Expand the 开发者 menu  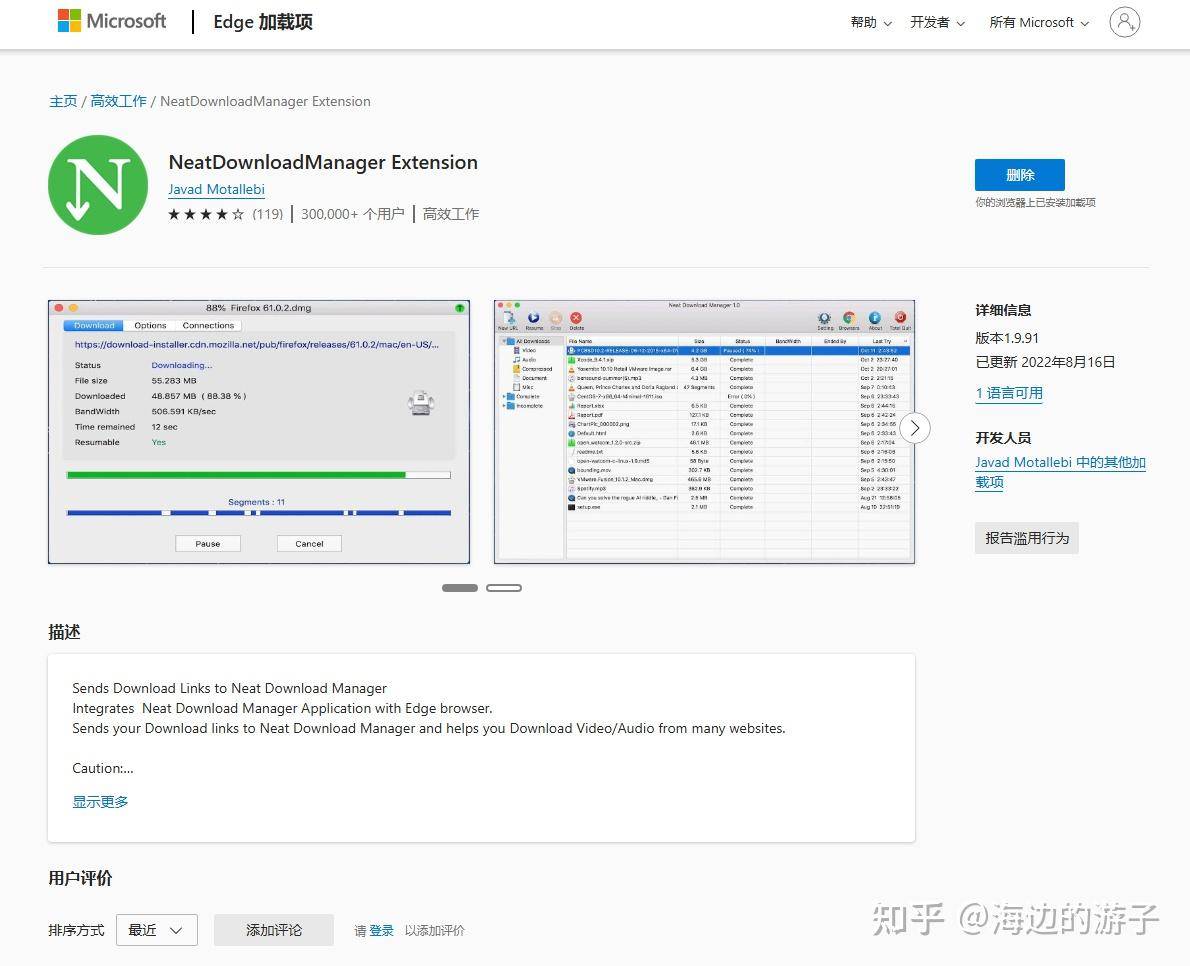[x=937, y=23]
